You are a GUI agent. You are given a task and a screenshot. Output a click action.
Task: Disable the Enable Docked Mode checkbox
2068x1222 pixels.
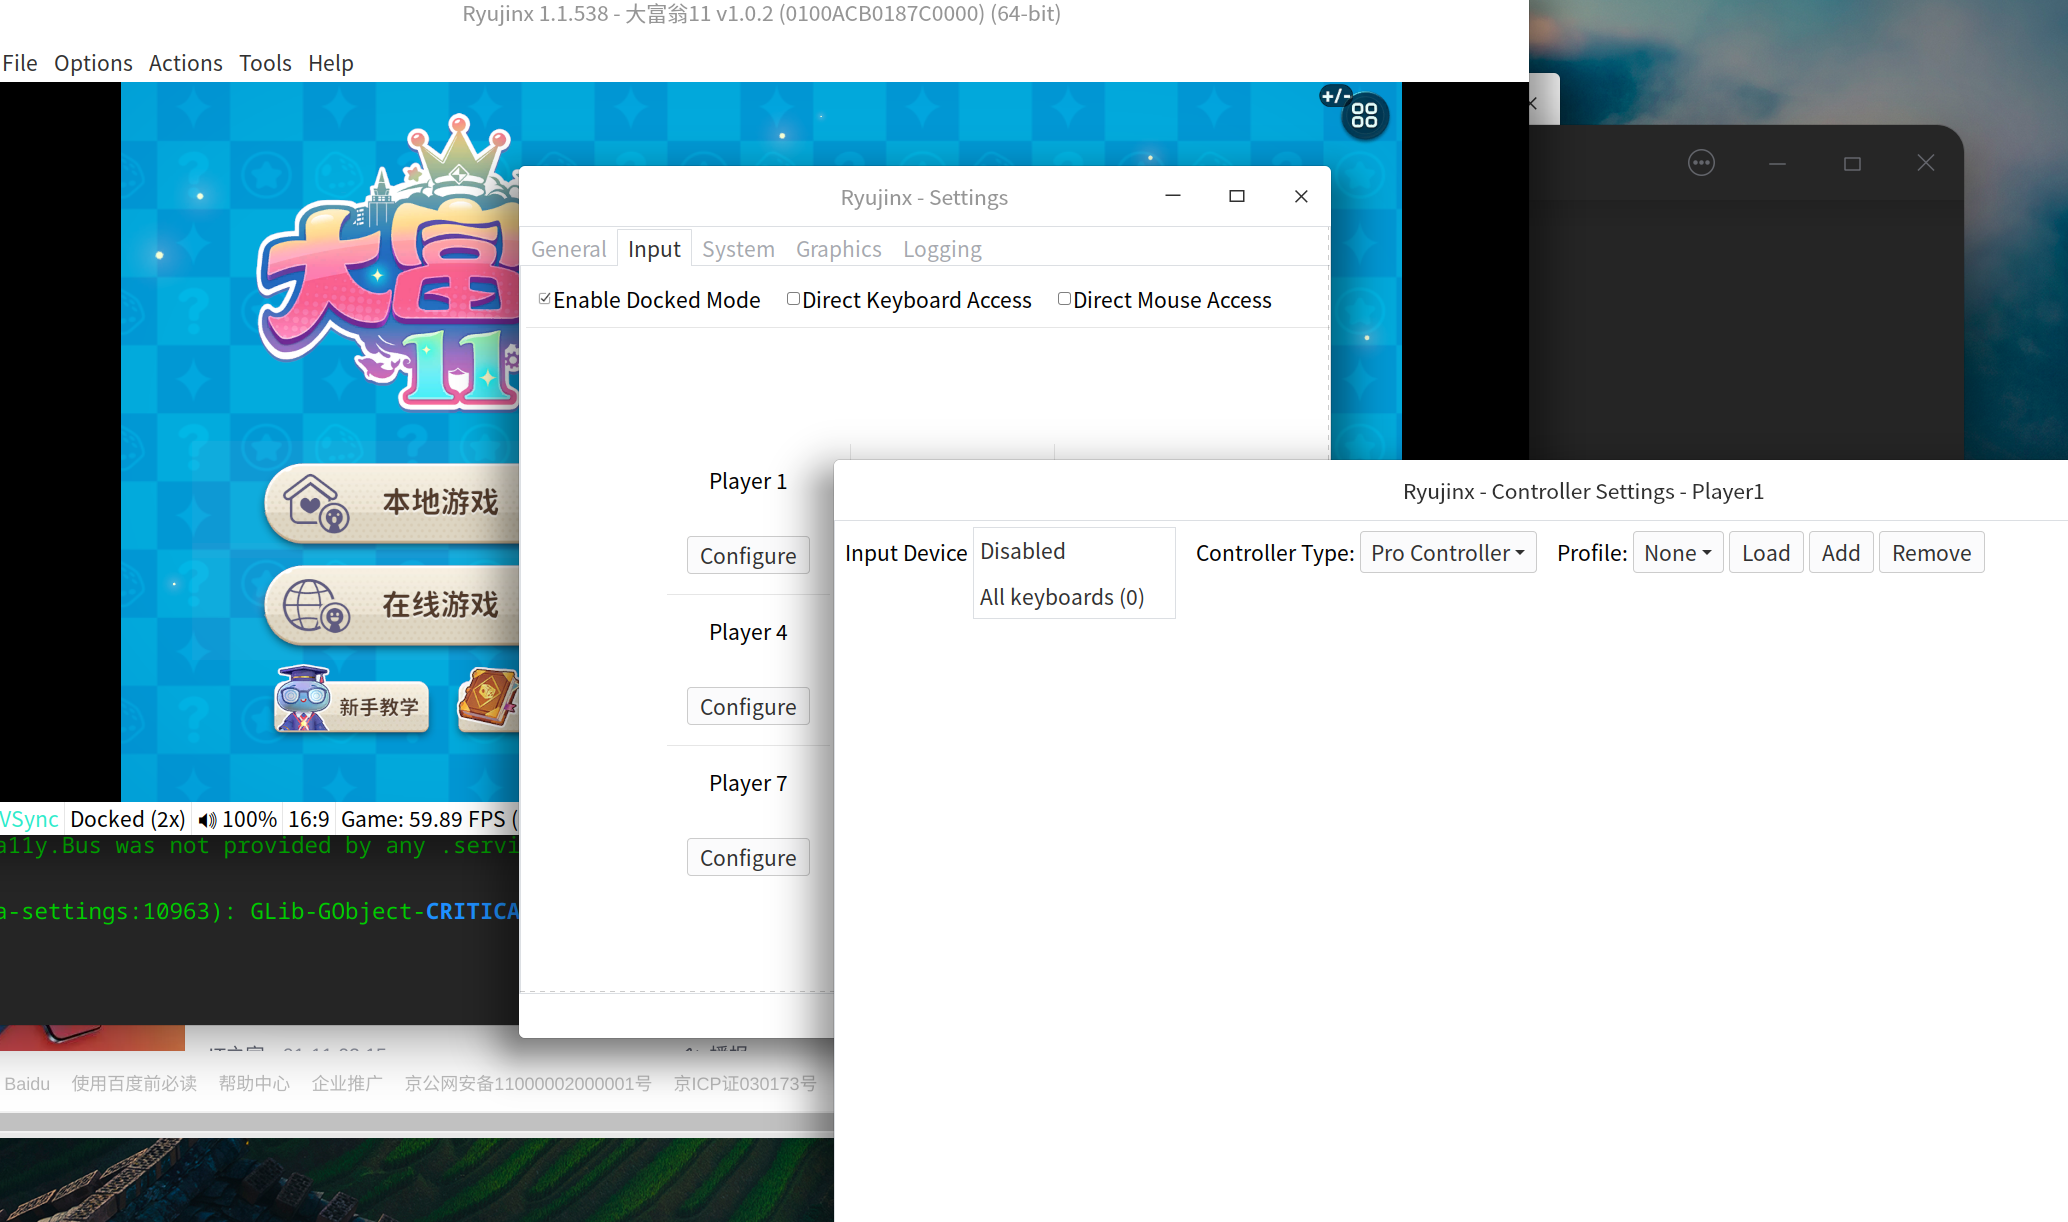[545, 299]
